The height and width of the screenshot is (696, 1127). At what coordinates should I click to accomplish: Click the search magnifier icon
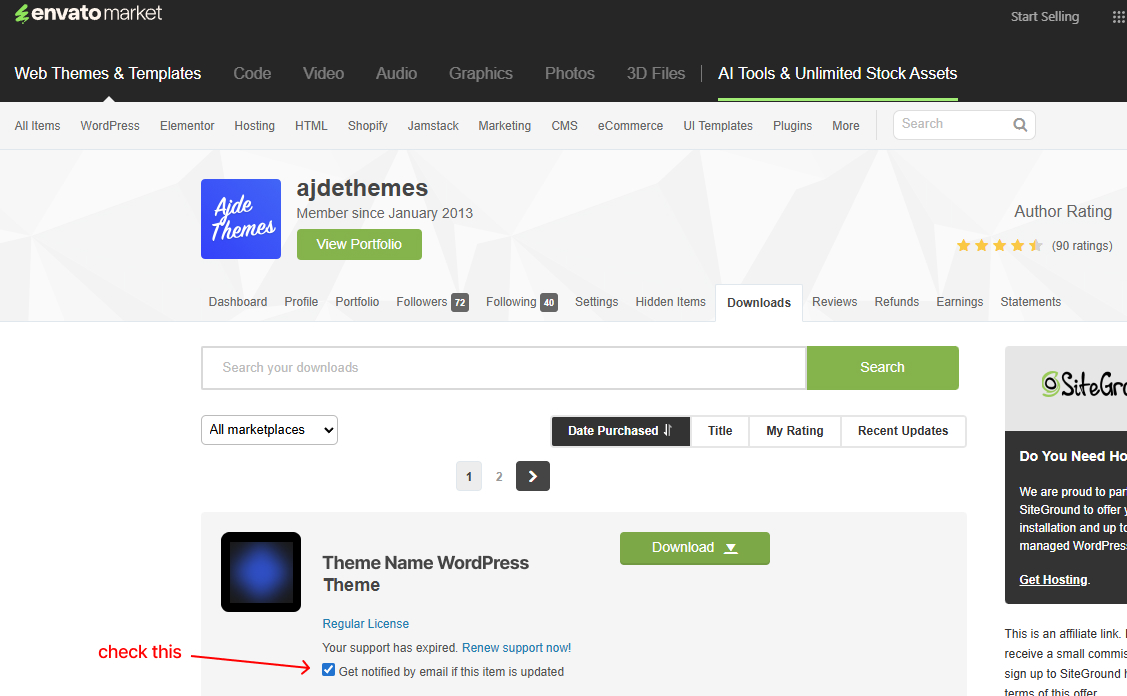1020,125
